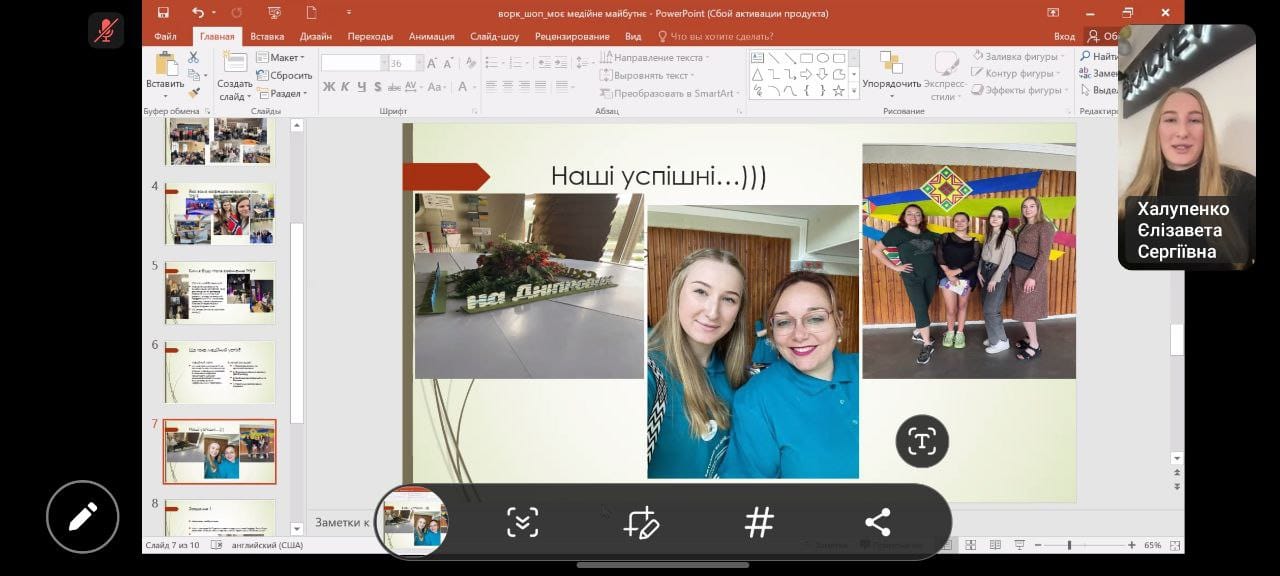Tap the share icon in screenshot toolbar
The height and width of the screenshot is (576, 1280).
click(x=877, y=522)
